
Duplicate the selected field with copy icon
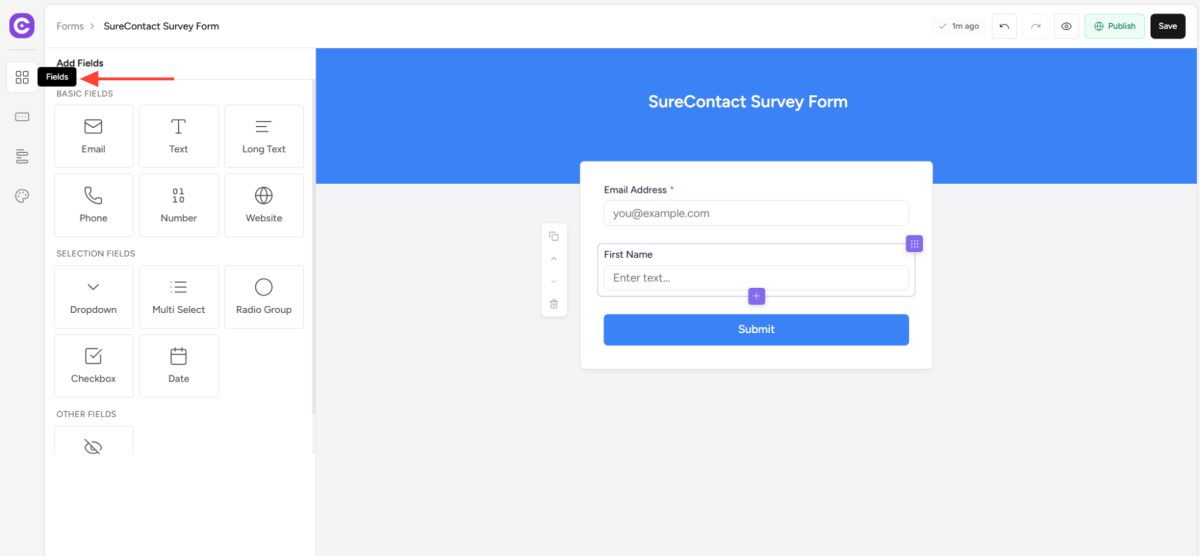[554, 236]
